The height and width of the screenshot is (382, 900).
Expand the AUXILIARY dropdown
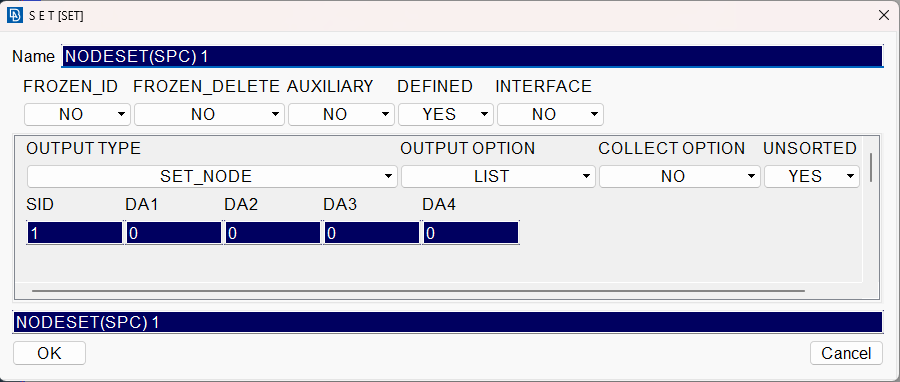tap(342, 114)
